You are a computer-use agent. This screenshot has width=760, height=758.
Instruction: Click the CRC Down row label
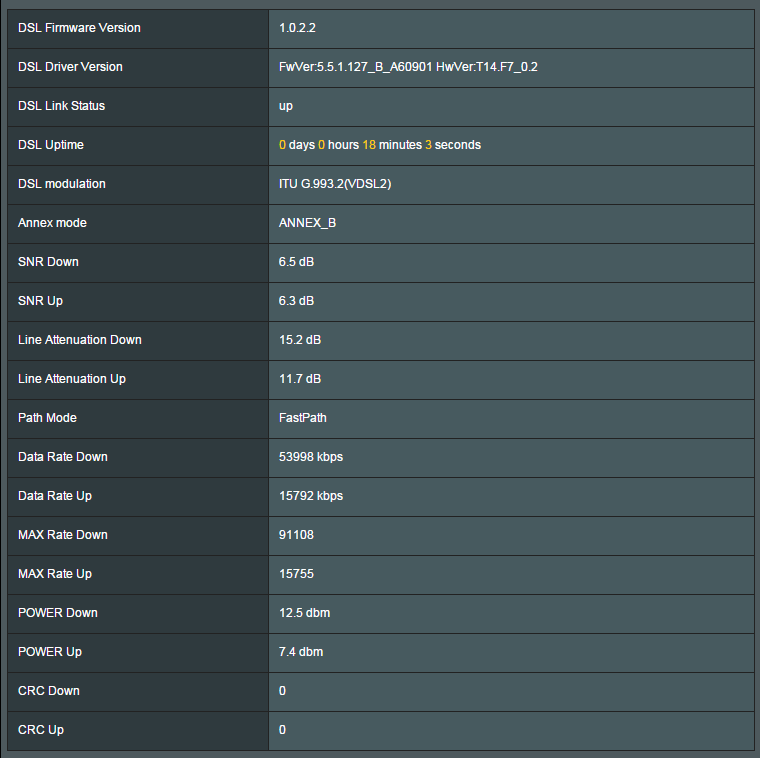click(x=48, y=691)
